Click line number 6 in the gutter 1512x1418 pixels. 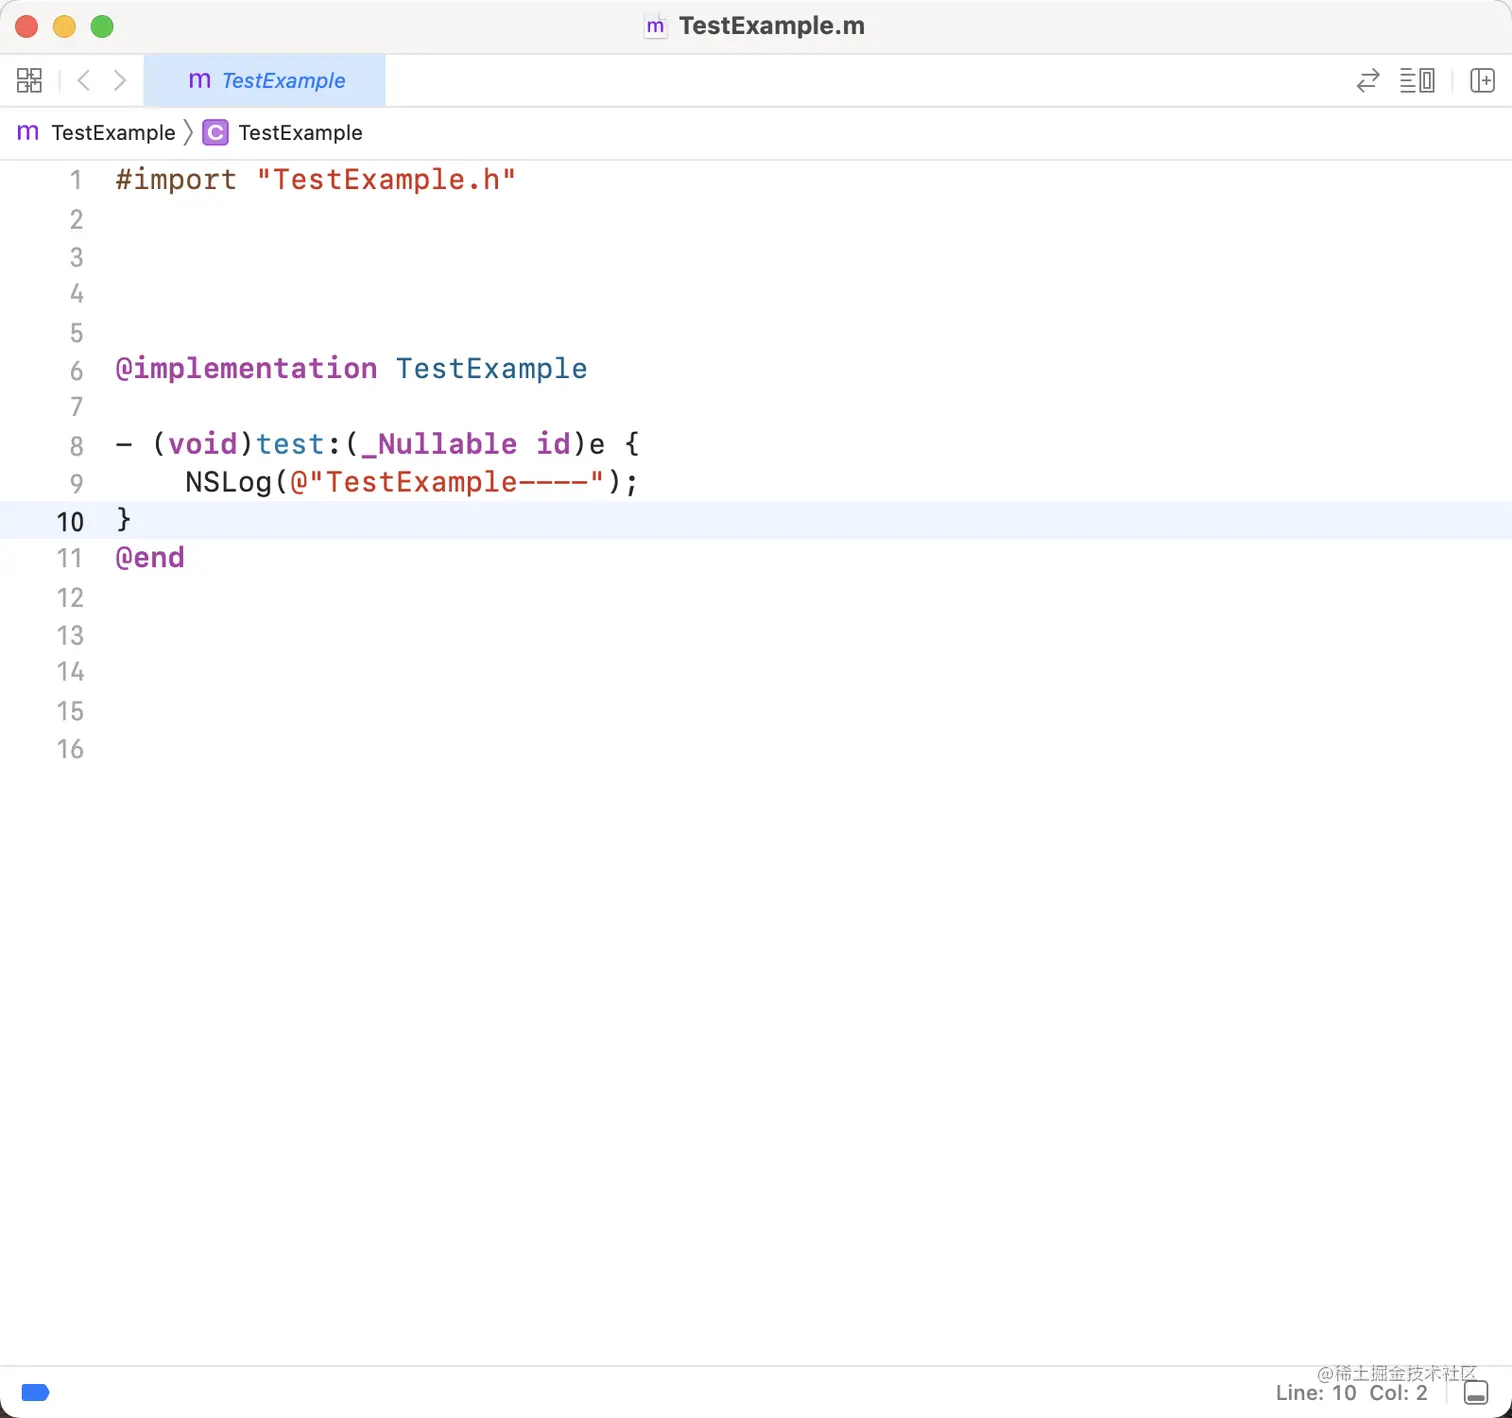tap(76, 371)
